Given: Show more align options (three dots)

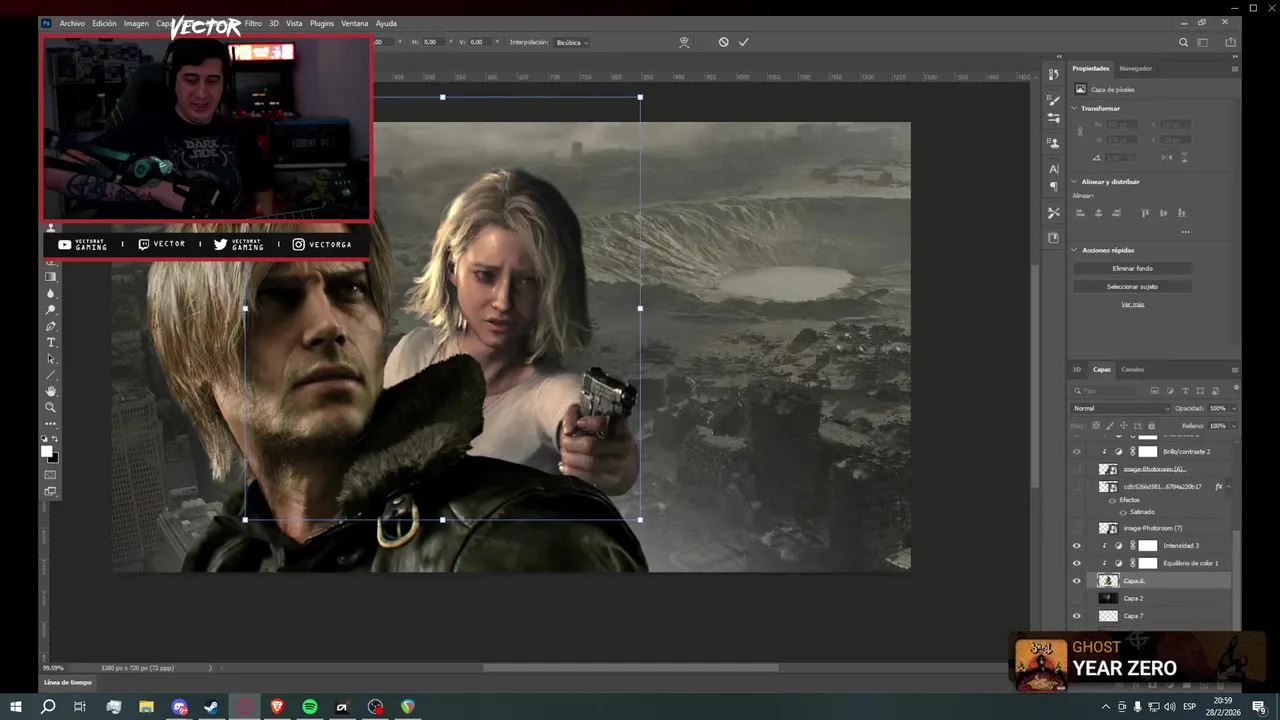Looking at the screenshot, I should click(x=1185, y=232).
